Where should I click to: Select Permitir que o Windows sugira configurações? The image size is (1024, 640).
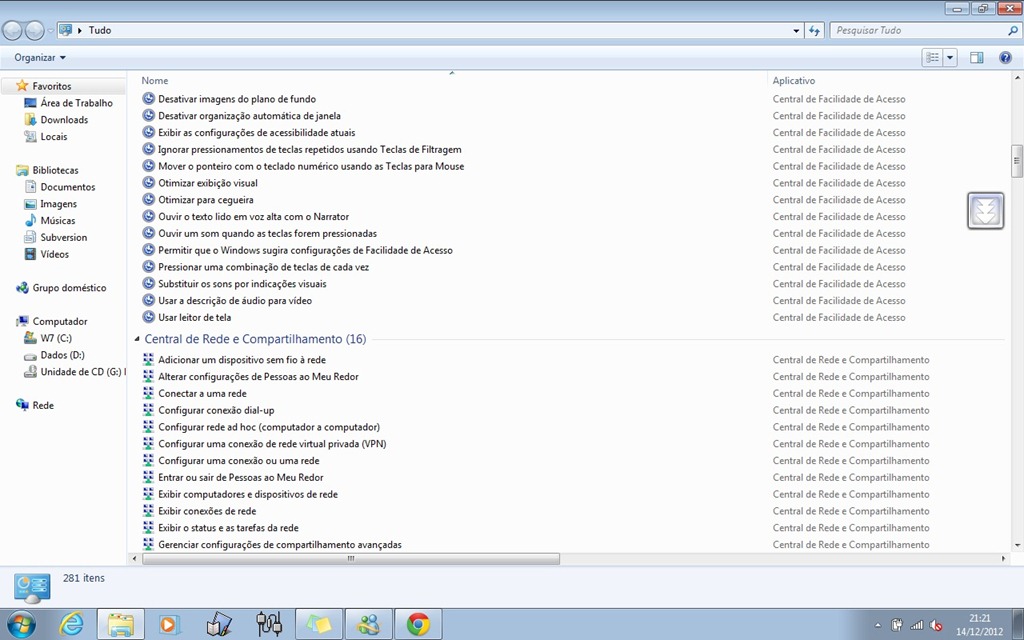pyautogui.click(x=305, y=250)
